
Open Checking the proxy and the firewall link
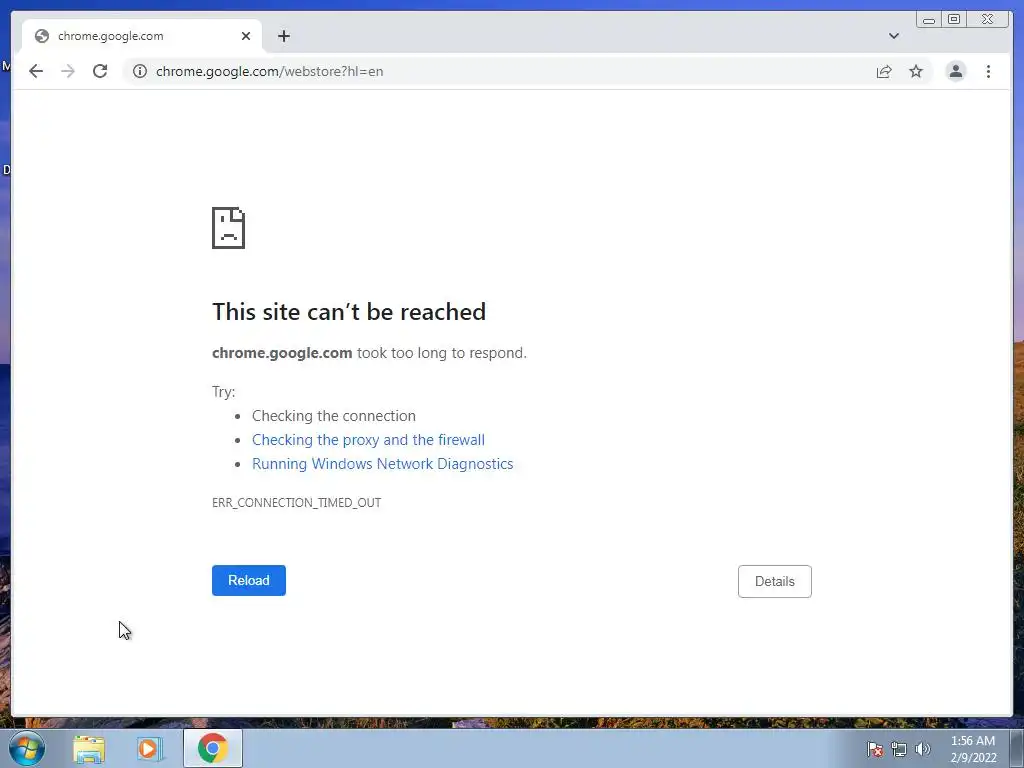tap(368, 440)
